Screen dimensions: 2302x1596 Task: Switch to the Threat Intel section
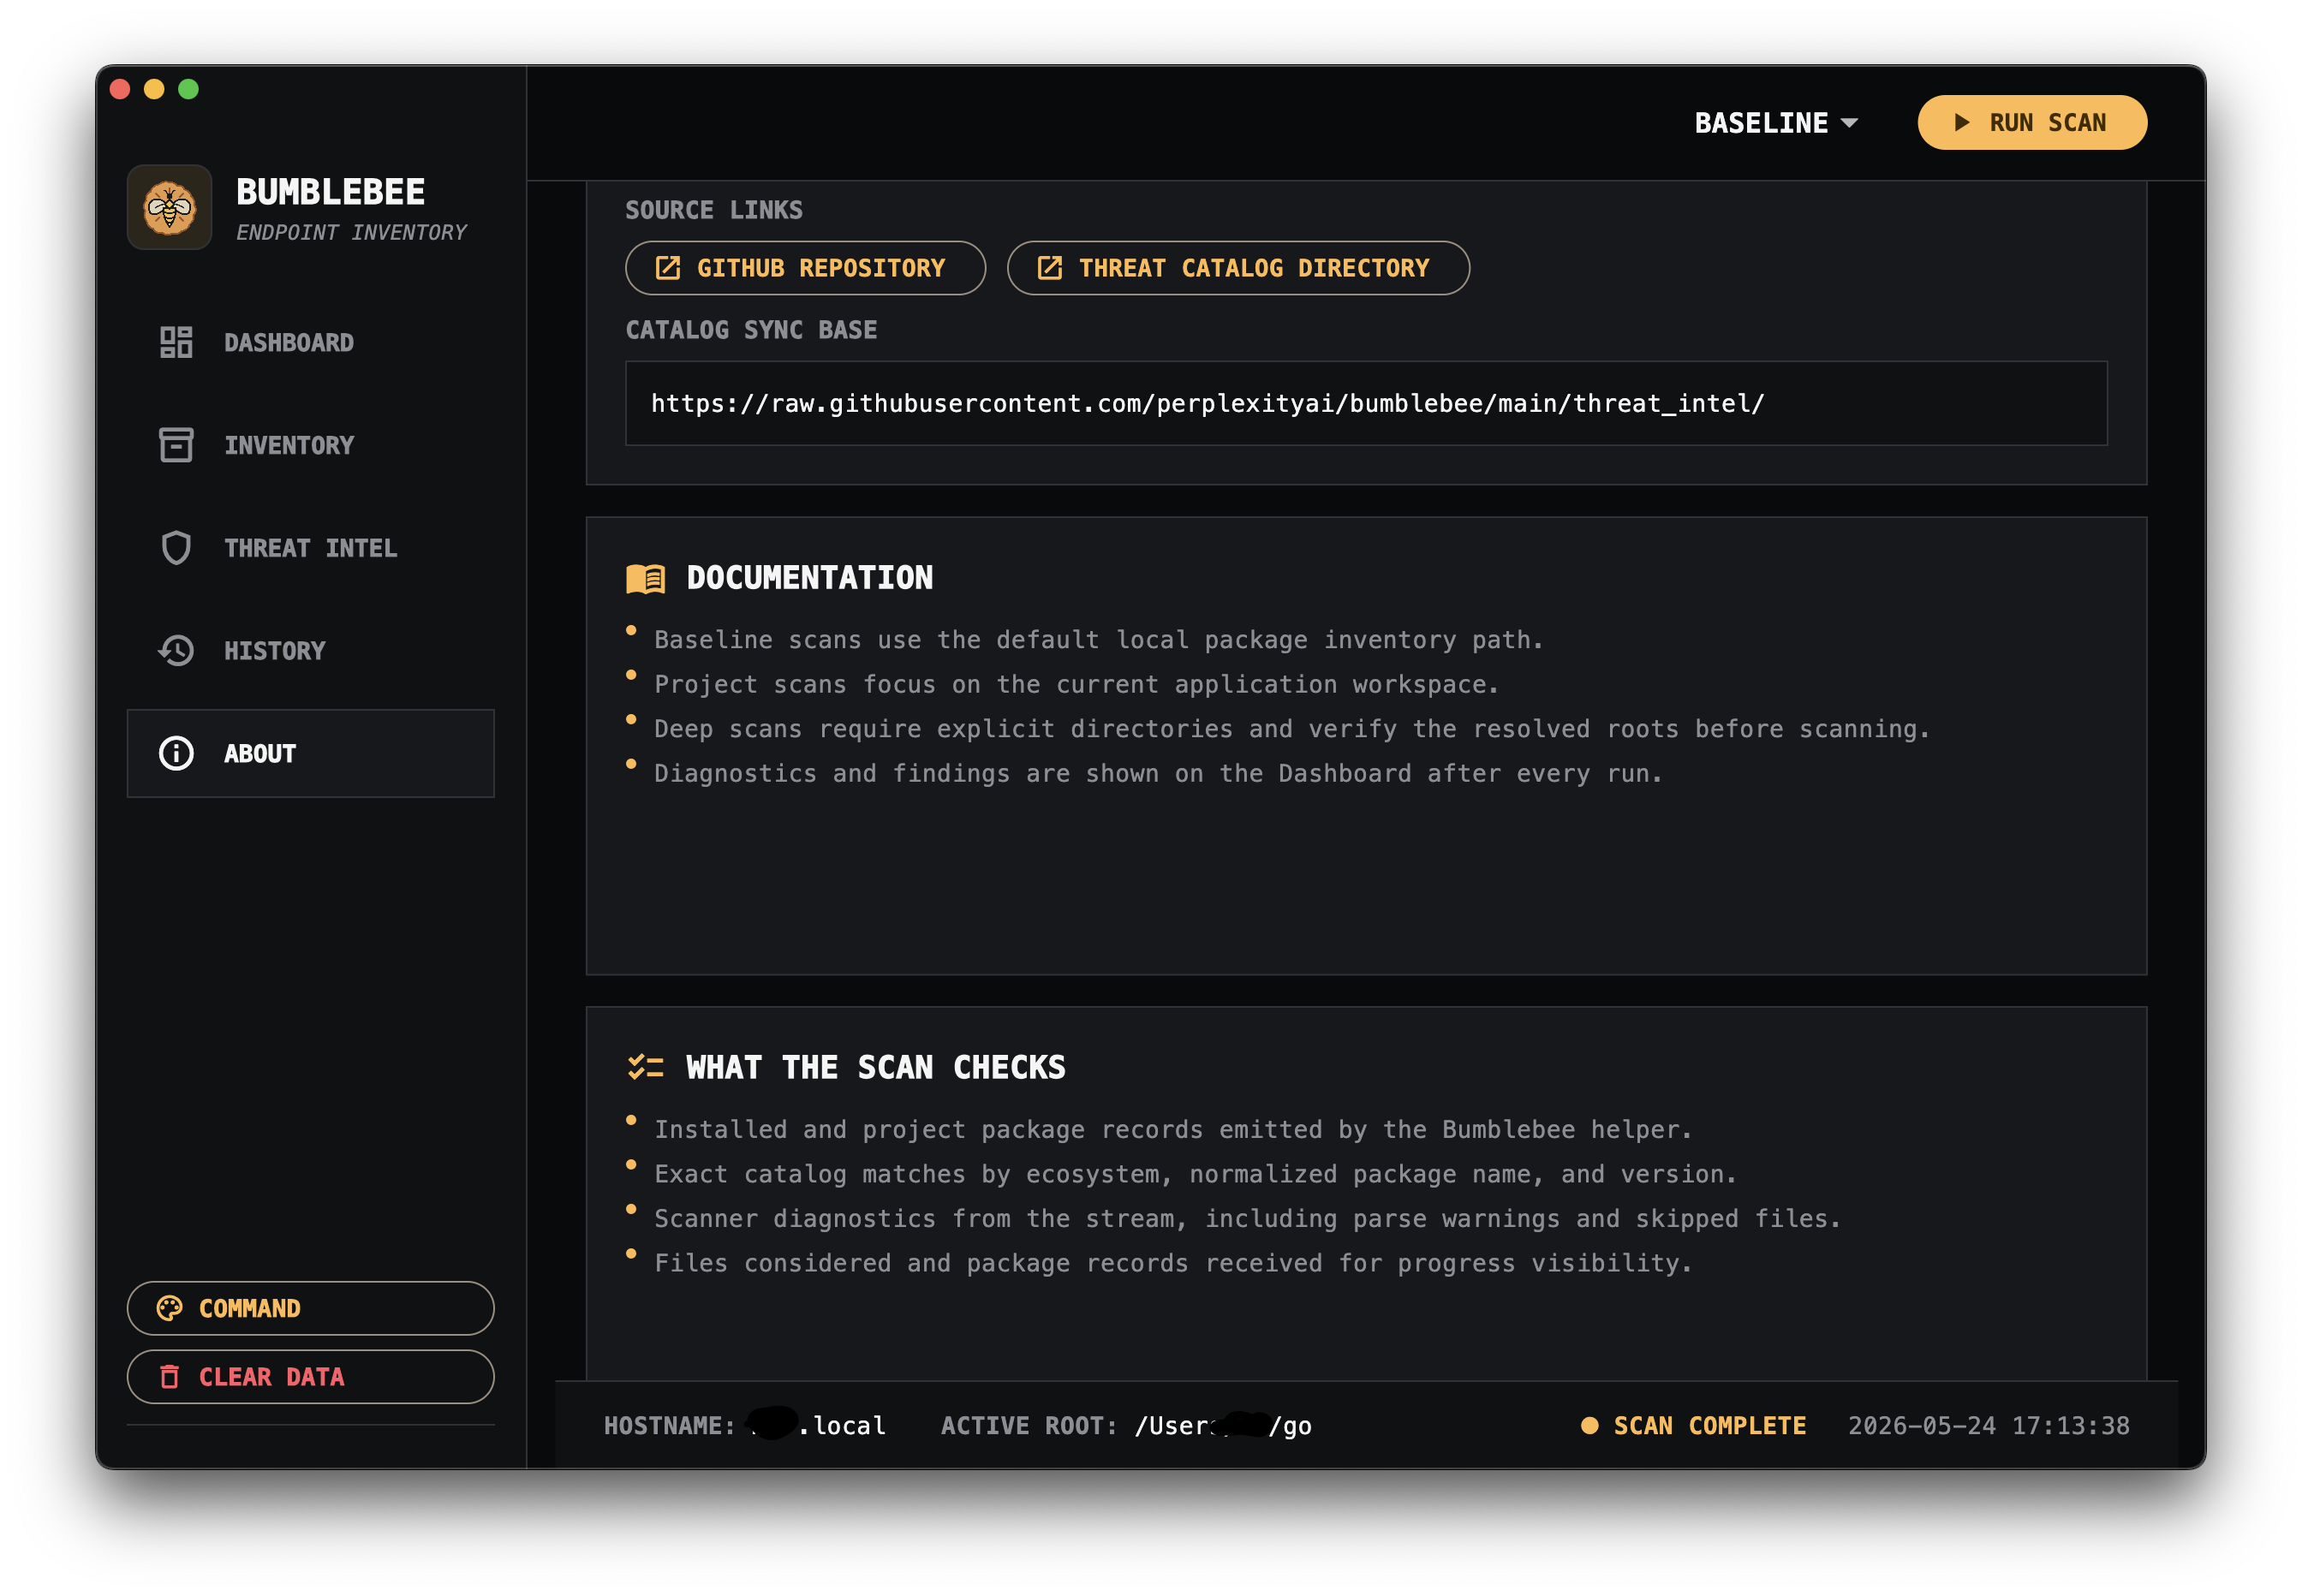310,548
